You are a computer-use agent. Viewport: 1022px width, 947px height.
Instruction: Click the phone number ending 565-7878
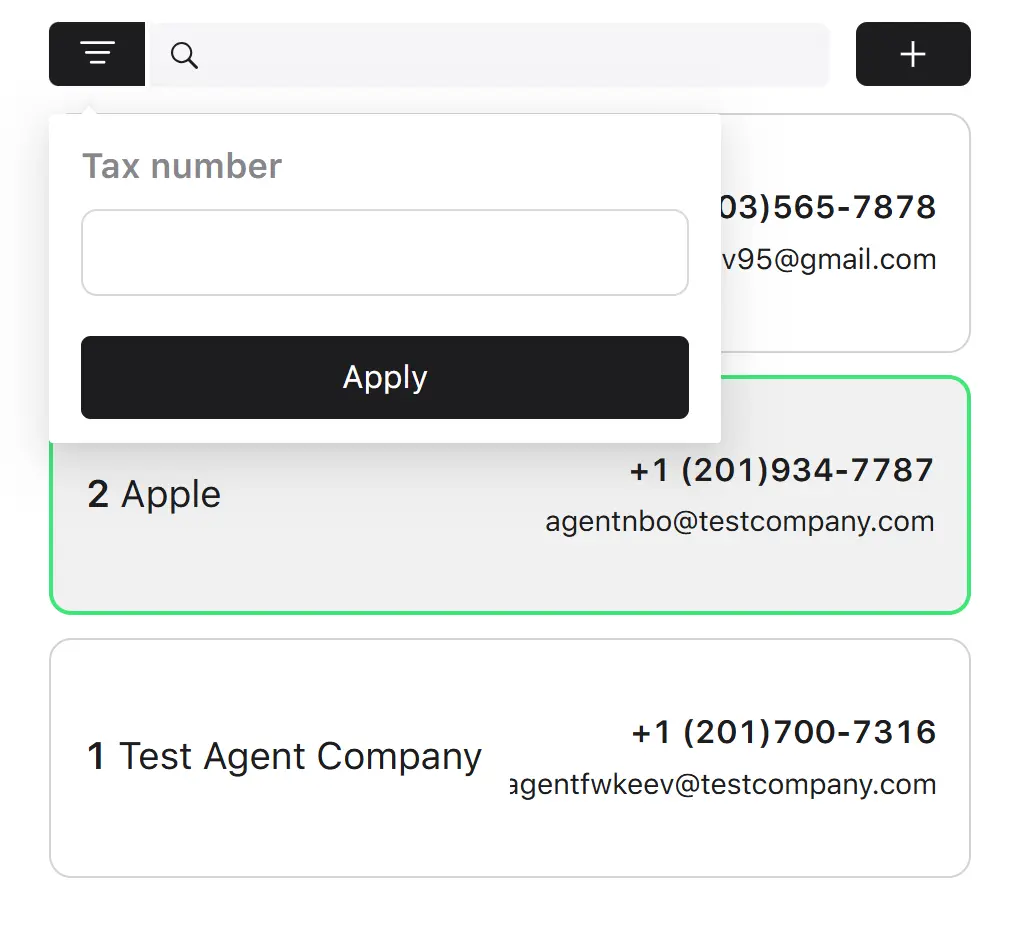(828, 207)
